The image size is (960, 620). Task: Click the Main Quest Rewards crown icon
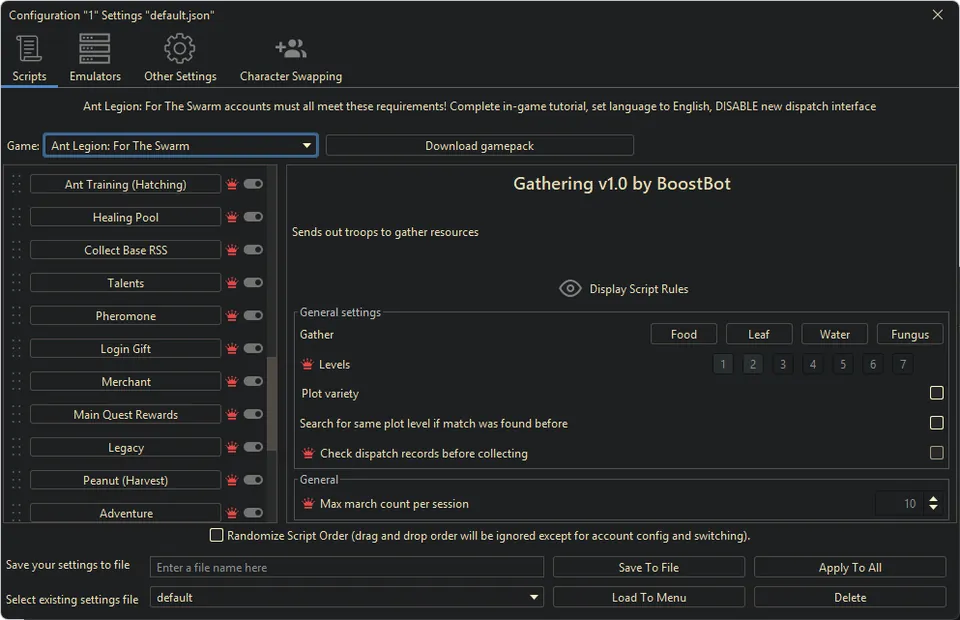click(x=232, y=414)
